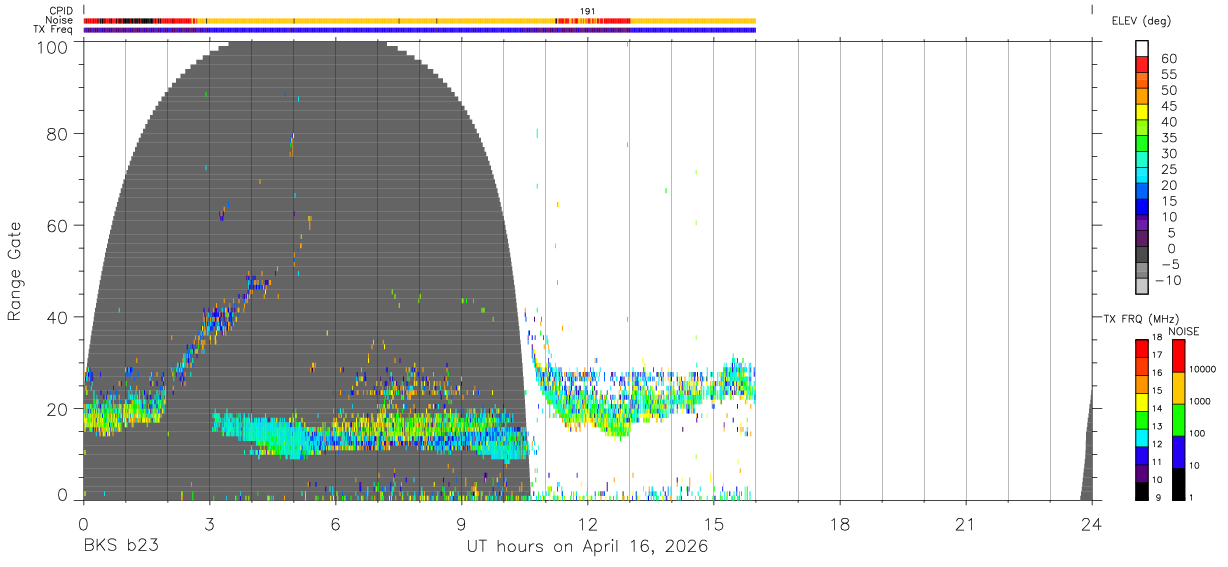
Task: Pick the lightest grey bottom ELEV colorbar segment
Action: click(x=1143, y=287)
